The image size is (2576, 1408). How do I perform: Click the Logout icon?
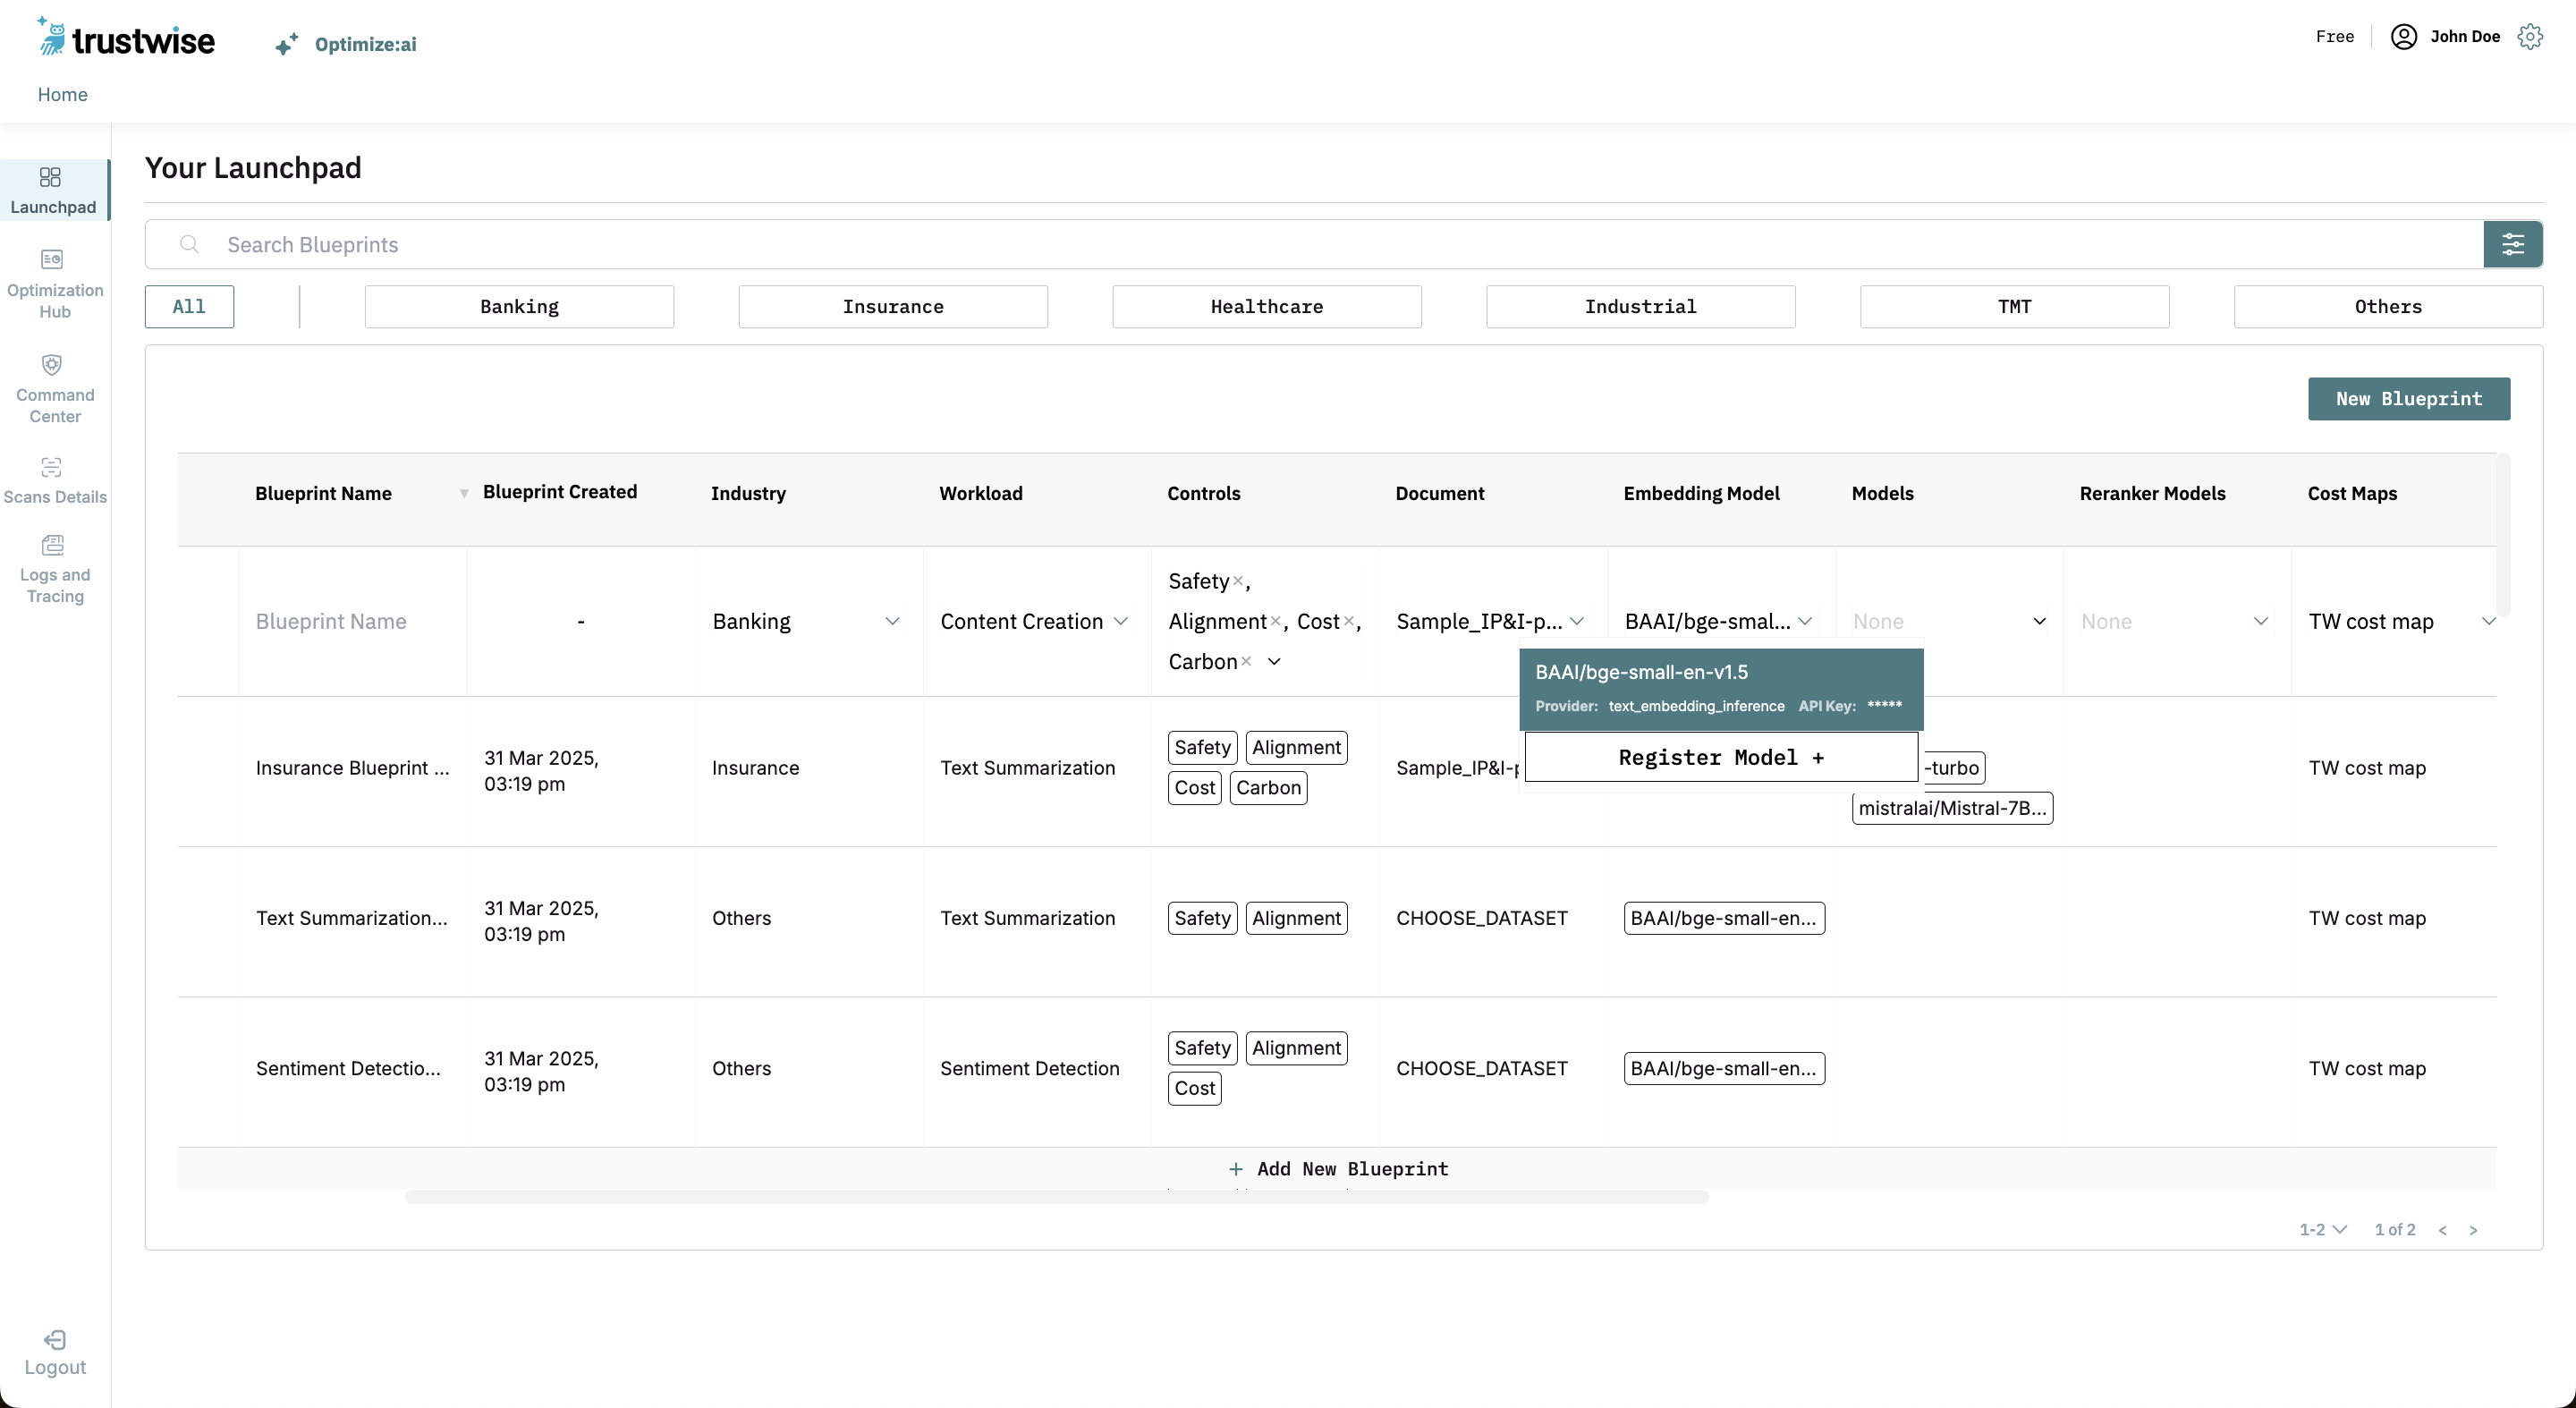tap(55, 1339)
